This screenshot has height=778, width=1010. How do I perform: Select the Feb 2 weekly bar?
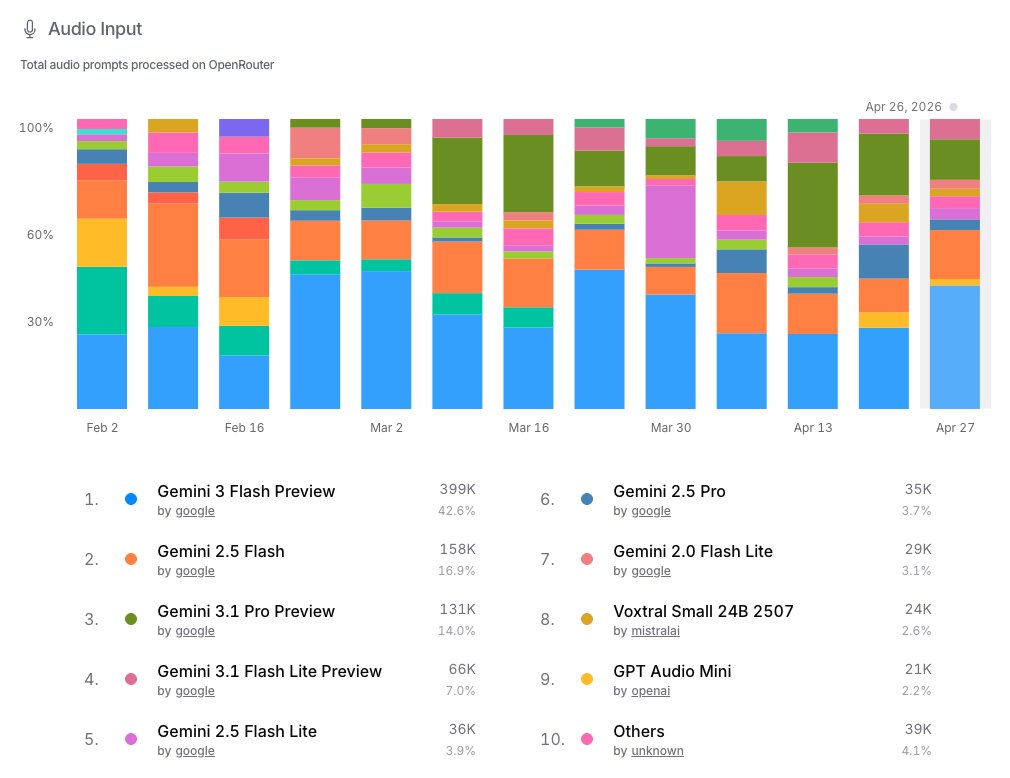pyautogui.click(x=102, y=263)
